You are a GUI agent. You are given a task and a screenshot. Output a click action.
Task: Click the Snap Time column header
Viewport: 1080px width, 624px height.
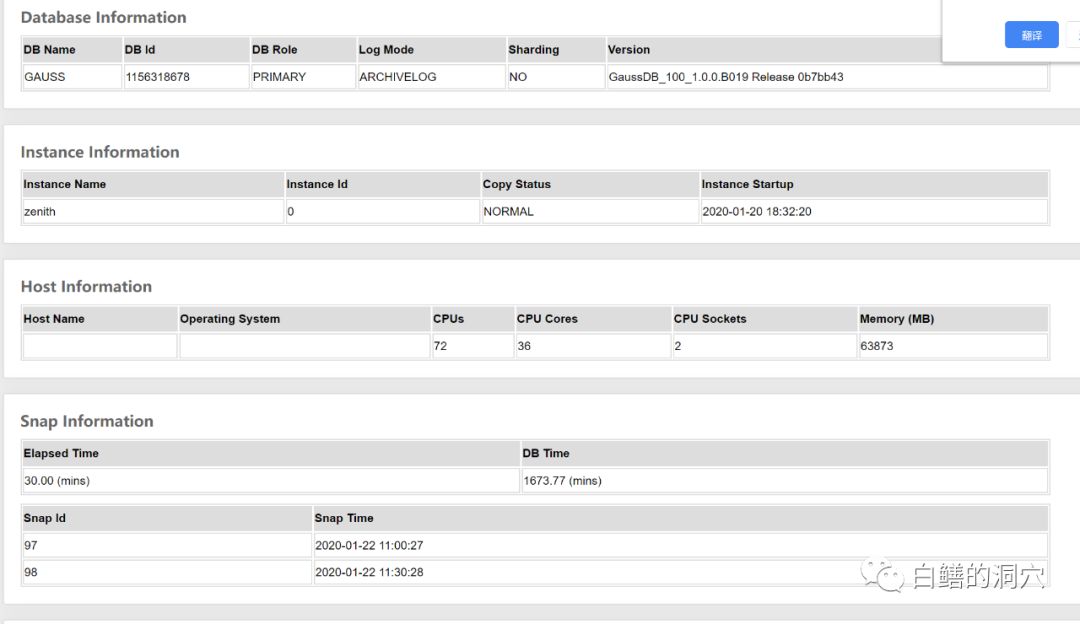click(344, 518)
